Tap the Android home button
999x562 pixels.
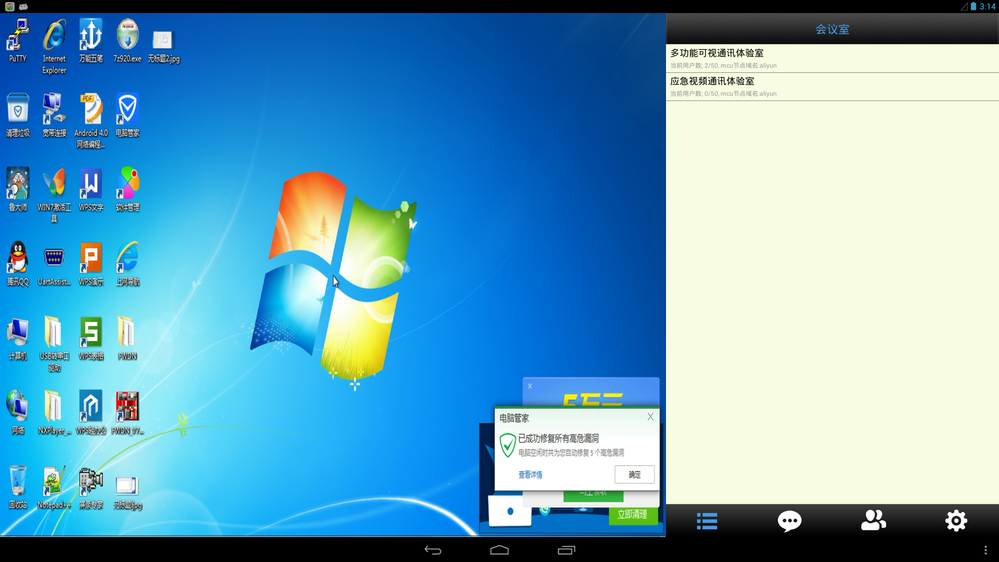(x=500, y=550)
